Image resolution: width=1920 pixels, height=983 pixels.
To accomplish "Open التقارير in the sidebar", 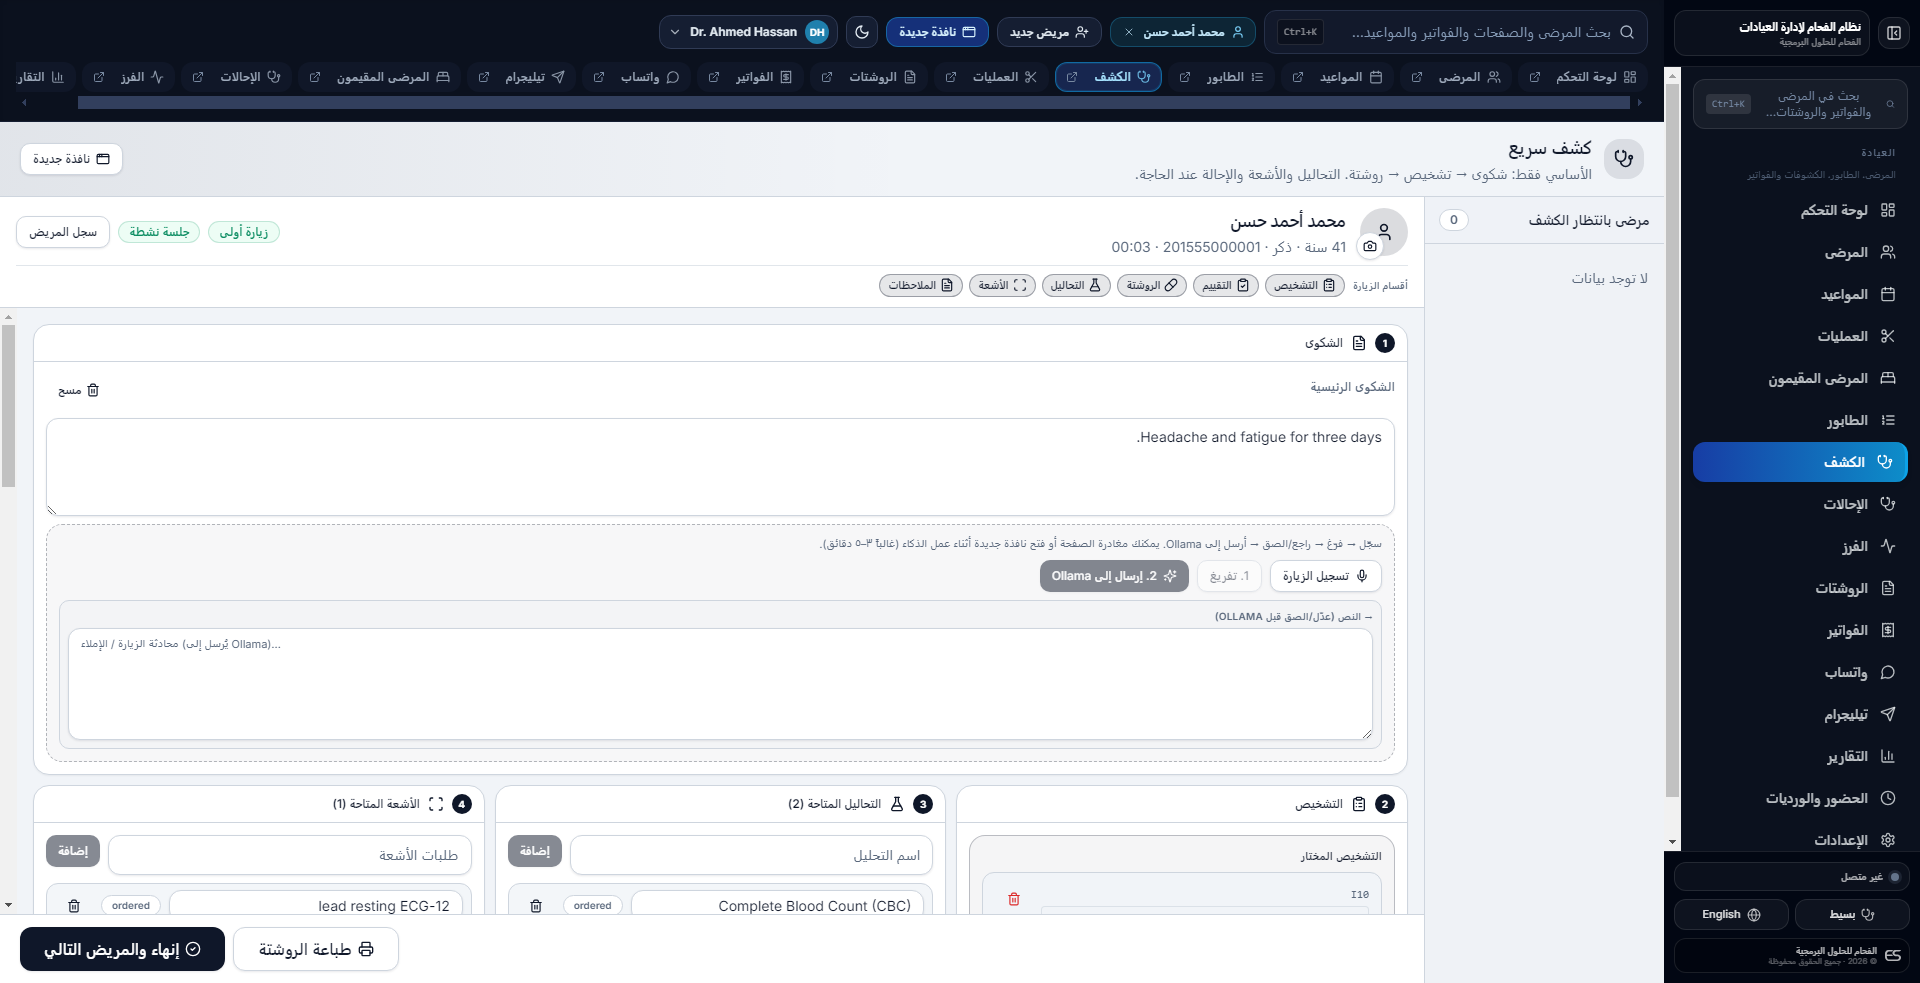I will [1800, 756].
